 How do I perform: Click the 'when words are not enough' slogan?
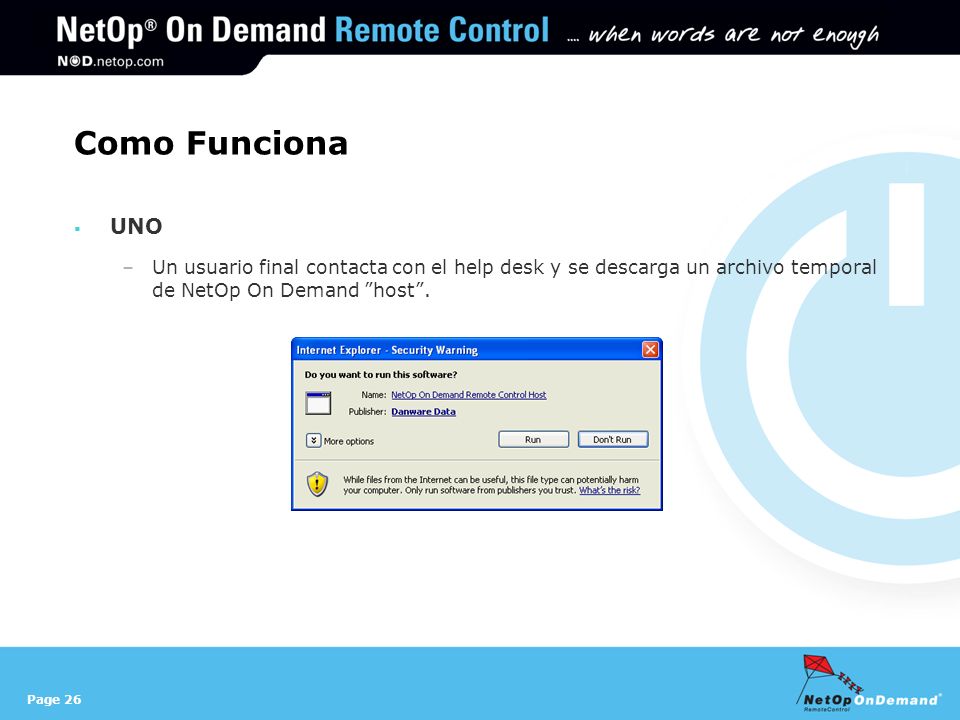[733, 35]
